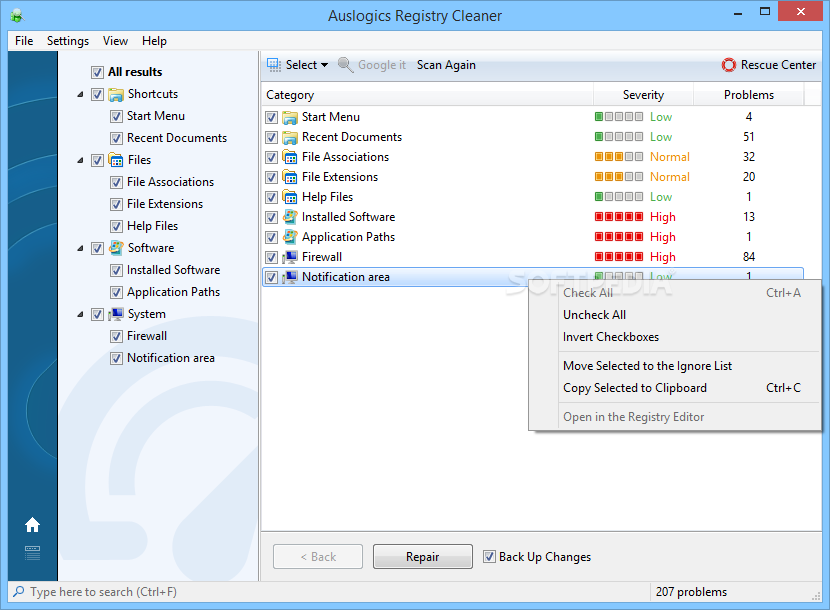
Task: Click Recent Documents folder icon in results list
Action: point(290,137)
